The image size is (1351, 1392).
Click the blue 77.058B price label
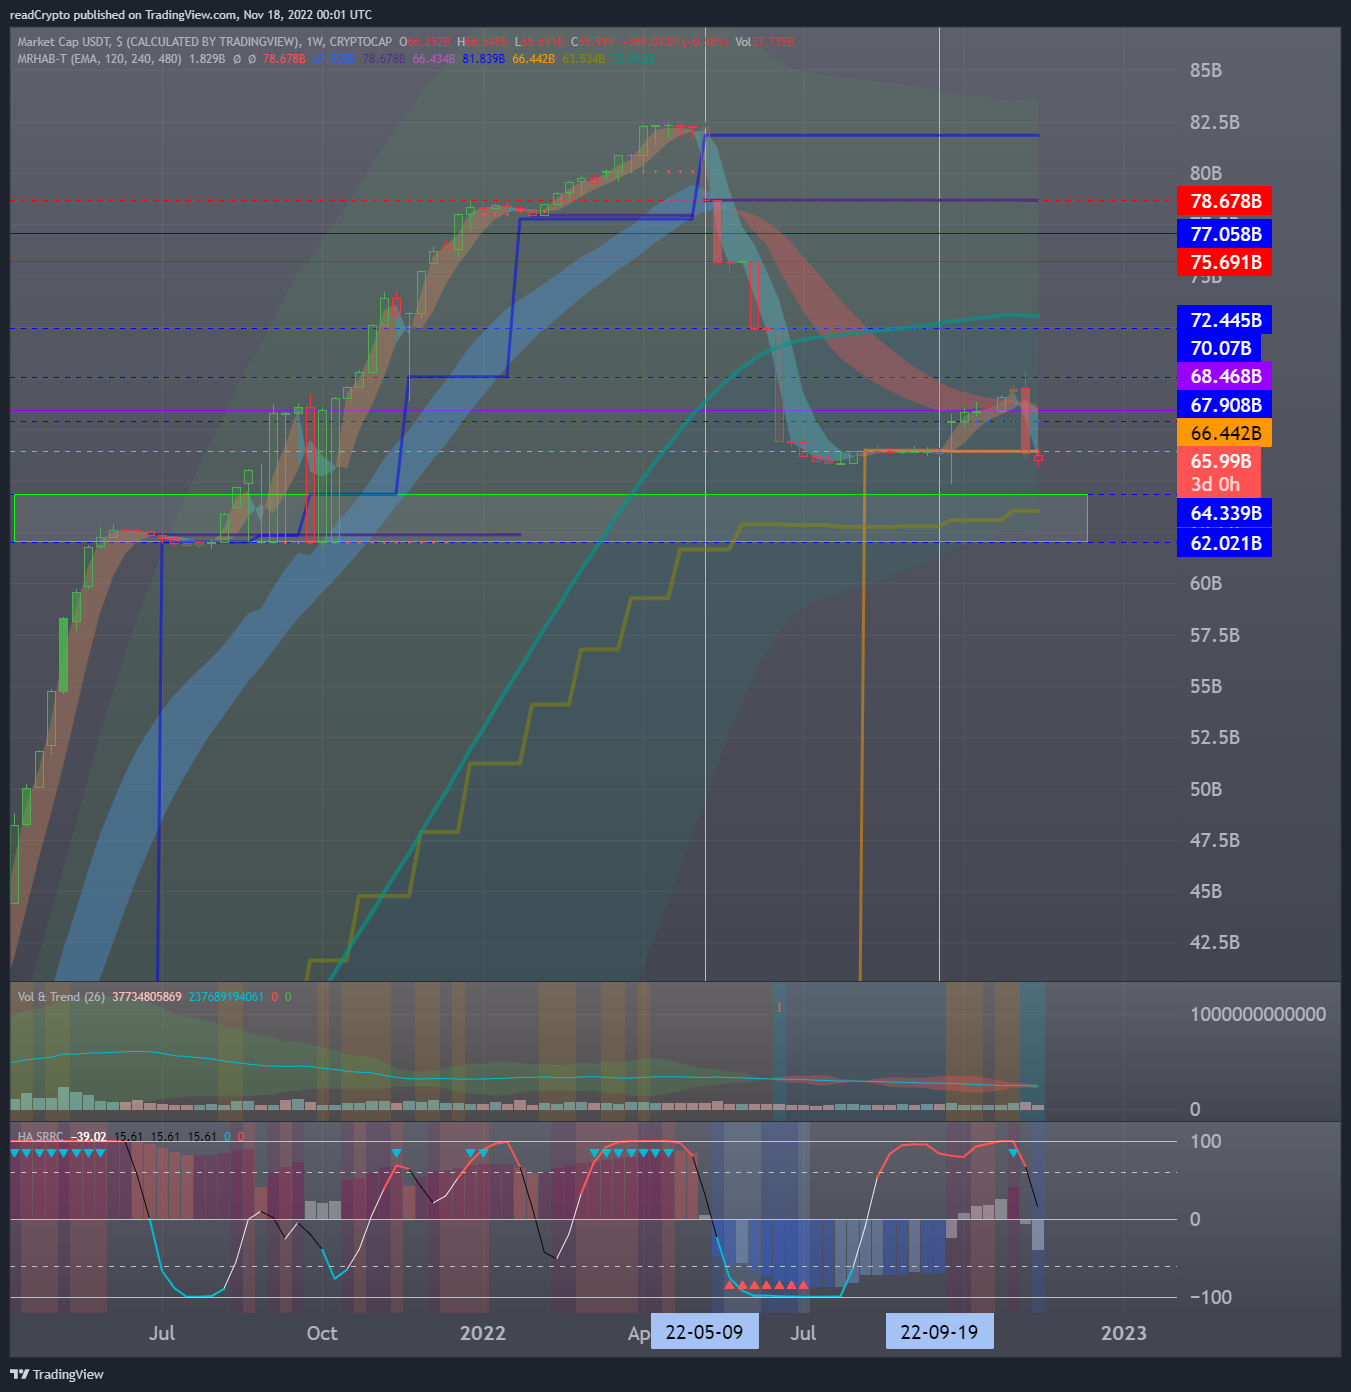(x=1225, y=234)
